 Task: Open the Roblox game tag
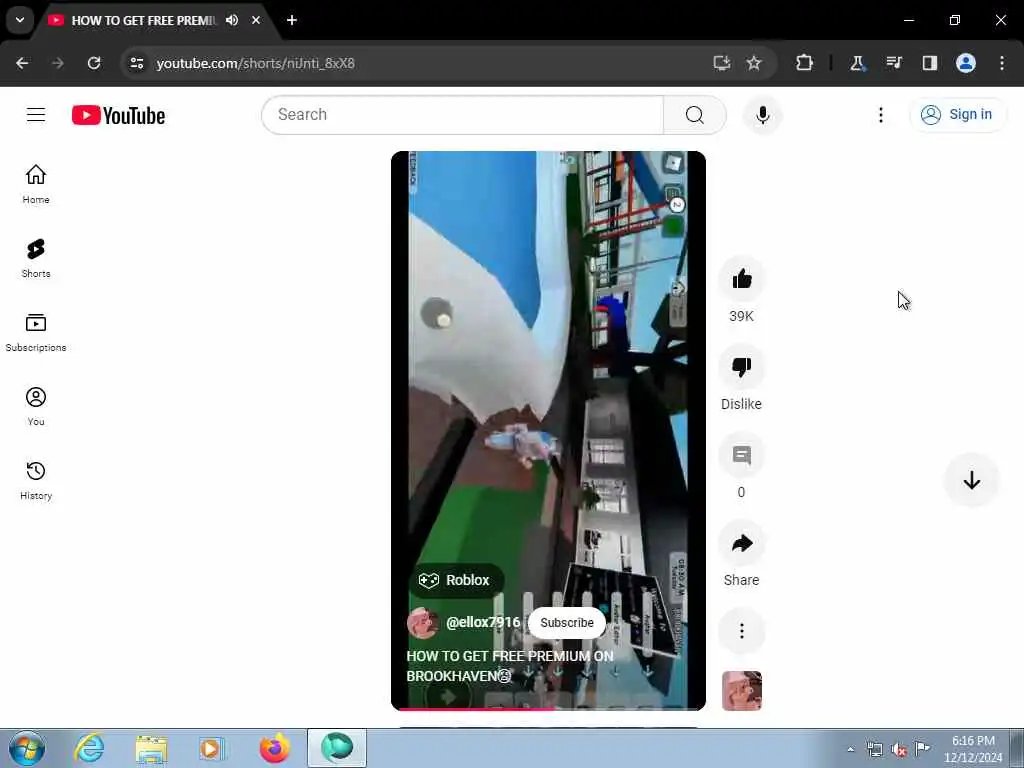coord(455,580)
